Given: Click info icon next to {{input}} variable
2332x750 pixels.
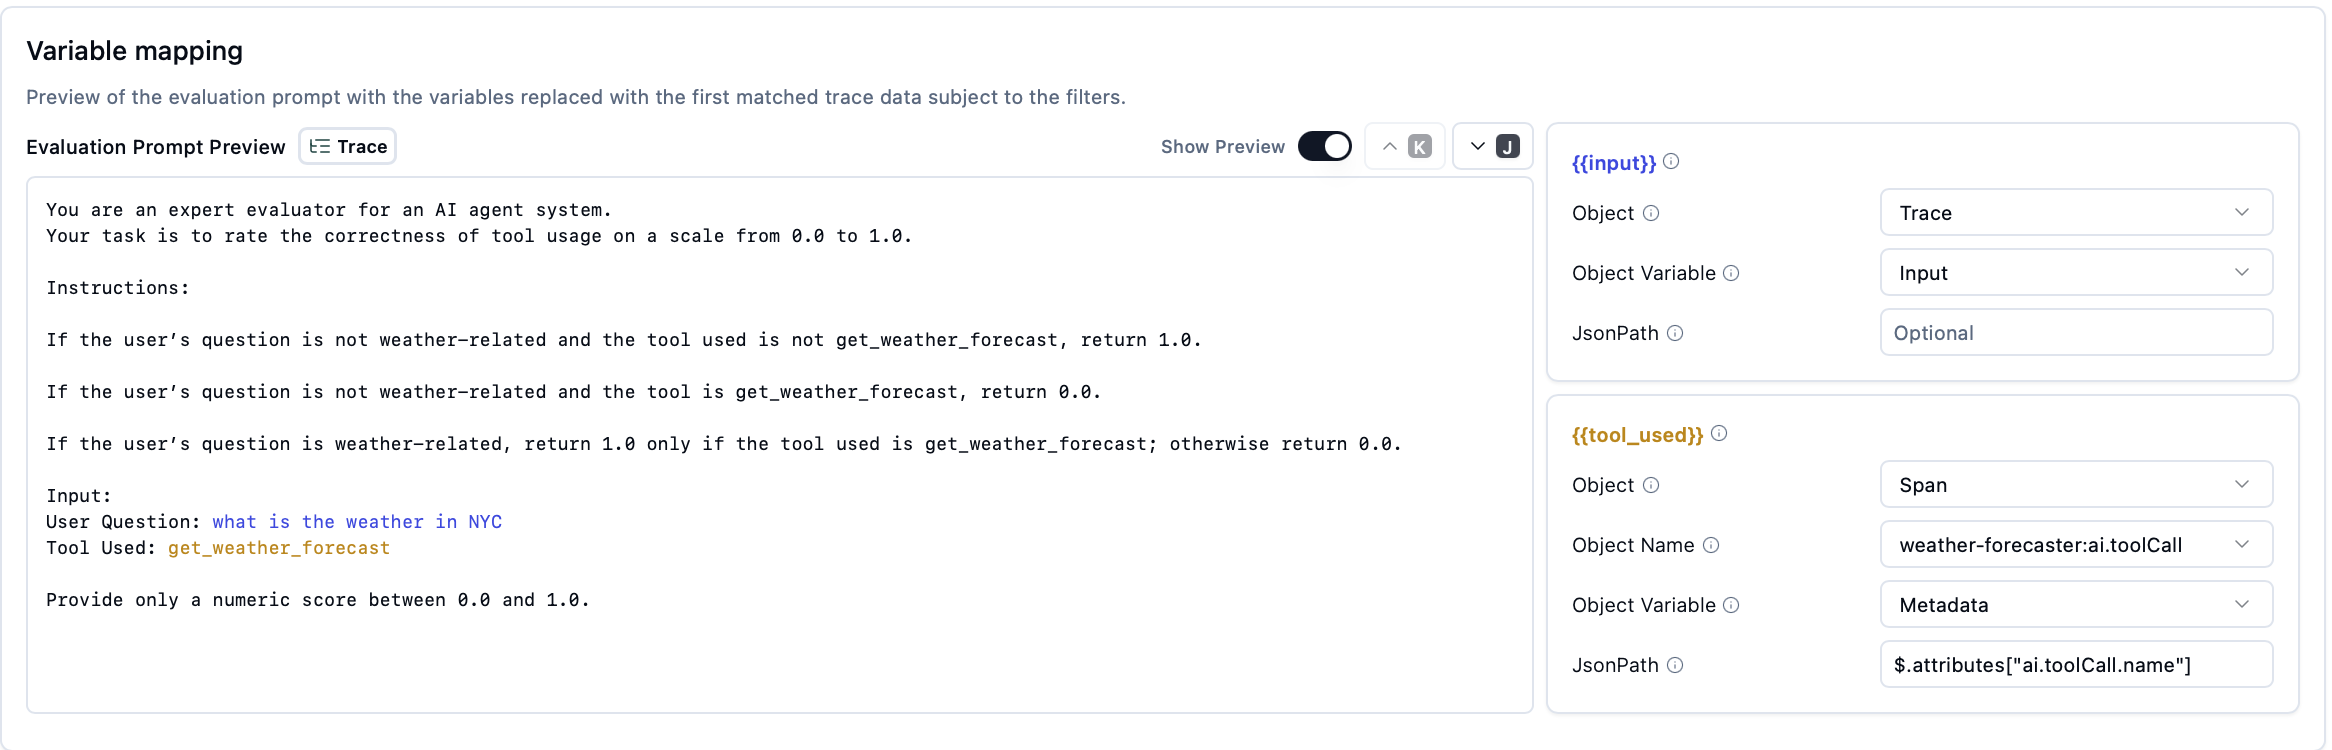Looking at the screenshot, I should [1671, 161].
